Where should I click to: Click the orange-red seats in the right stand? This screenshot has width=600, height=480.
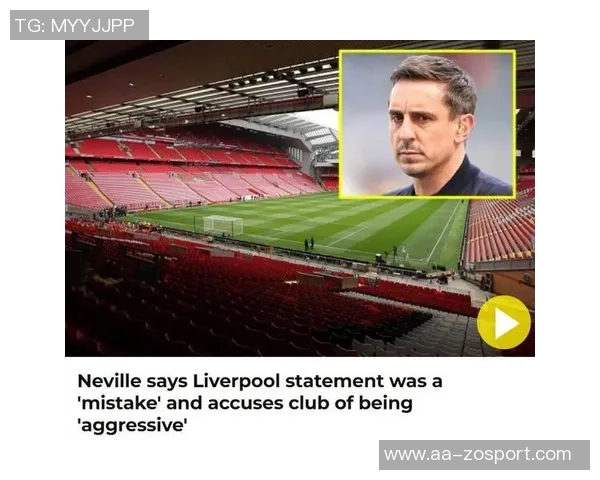point(501,230)
